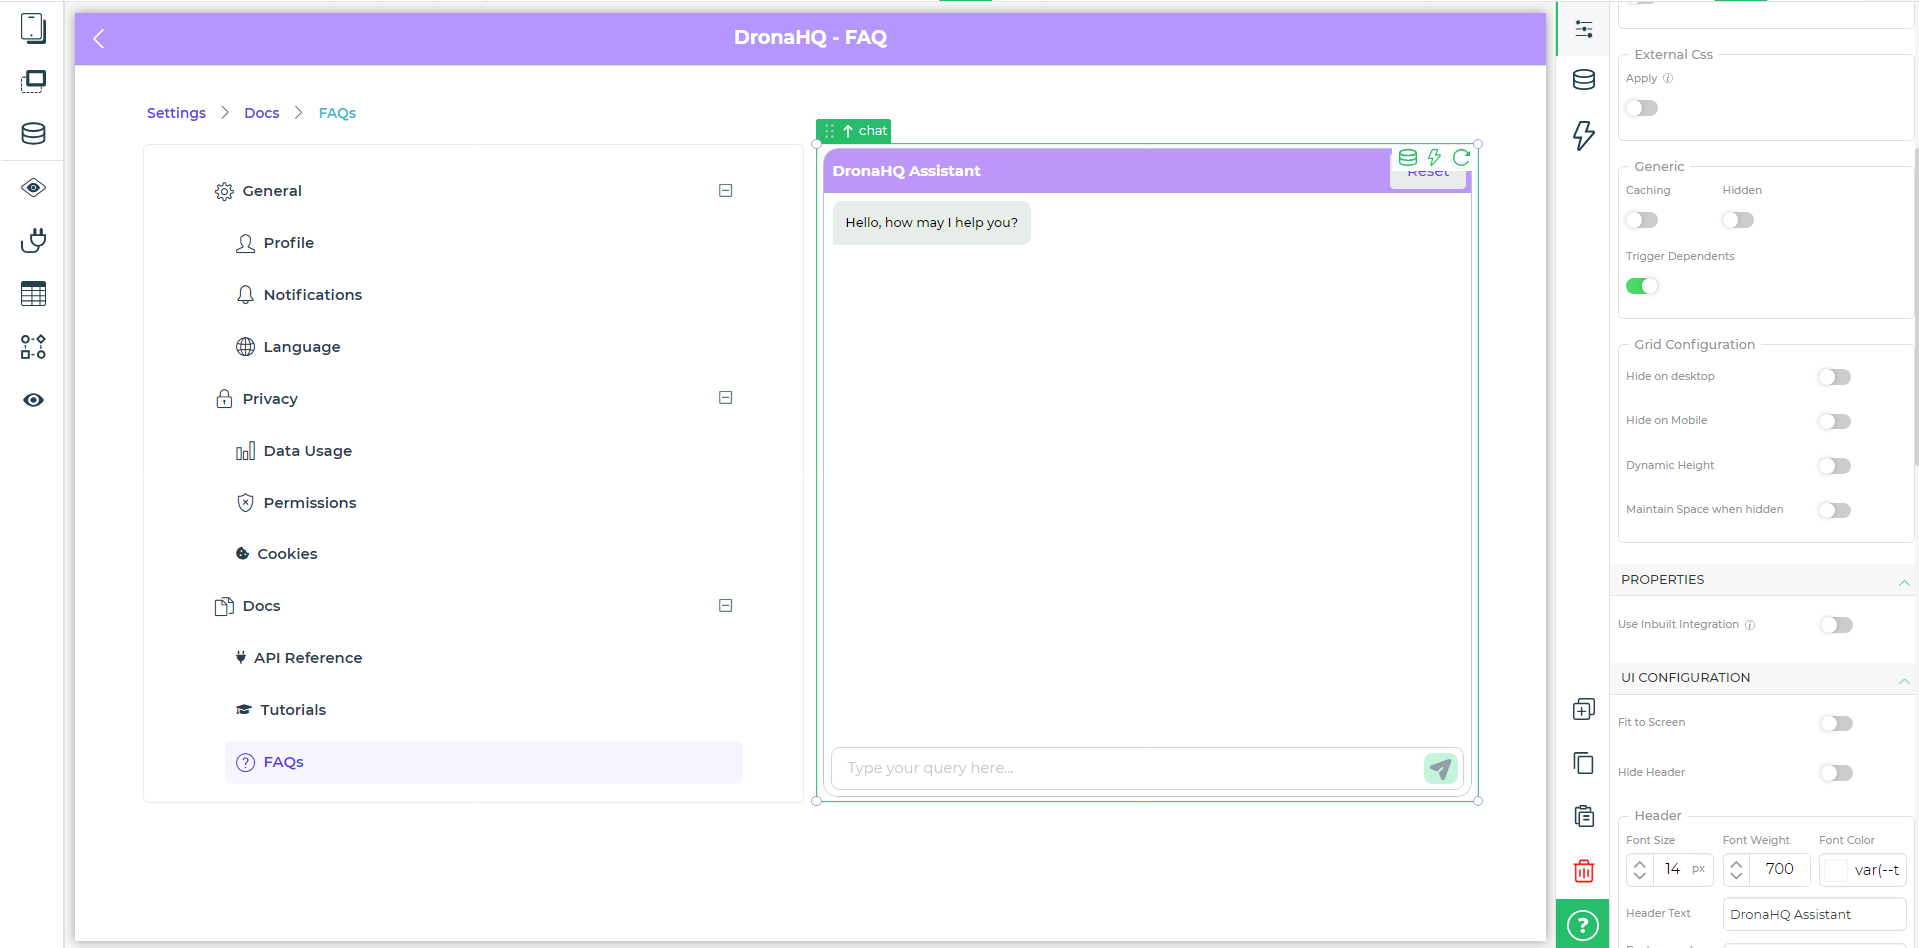Collapse the Docs section
The image size is (1919, 948).
(726, 606)
